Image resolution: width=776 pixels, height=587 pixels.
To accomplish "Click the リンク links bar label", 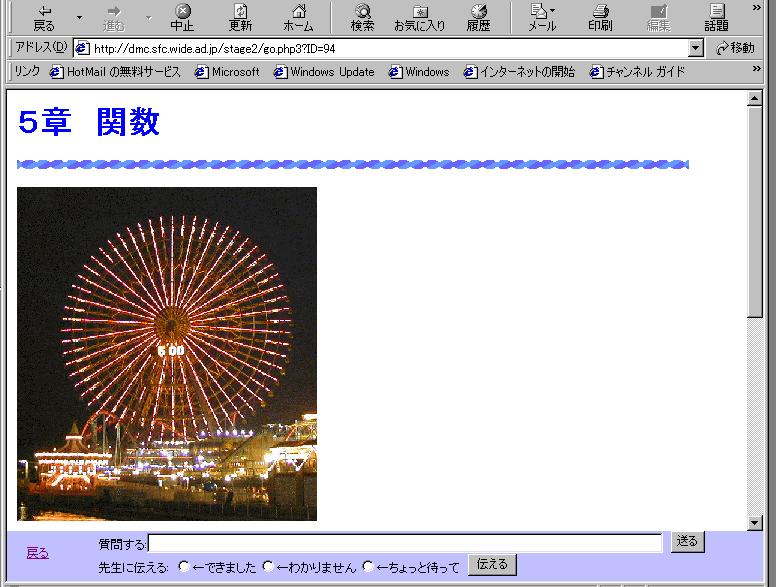I will 27,72.
